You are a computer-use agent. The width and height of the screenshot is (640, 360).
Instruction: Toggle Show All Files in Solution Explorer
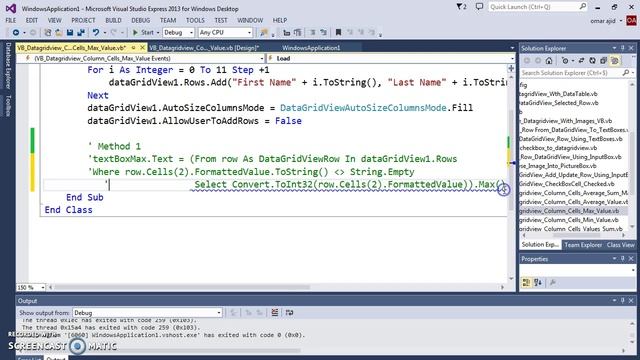click(615, 61)
